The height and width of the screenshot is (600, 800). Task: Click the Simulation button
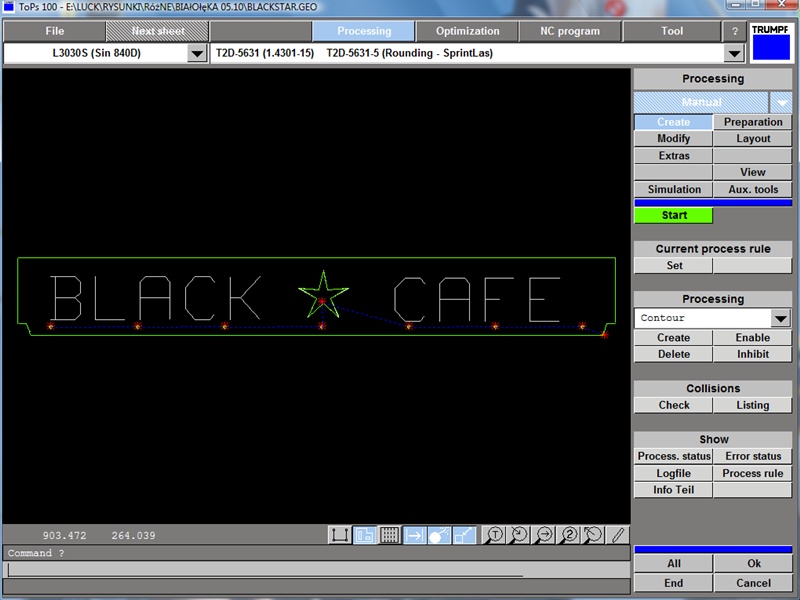673,189
